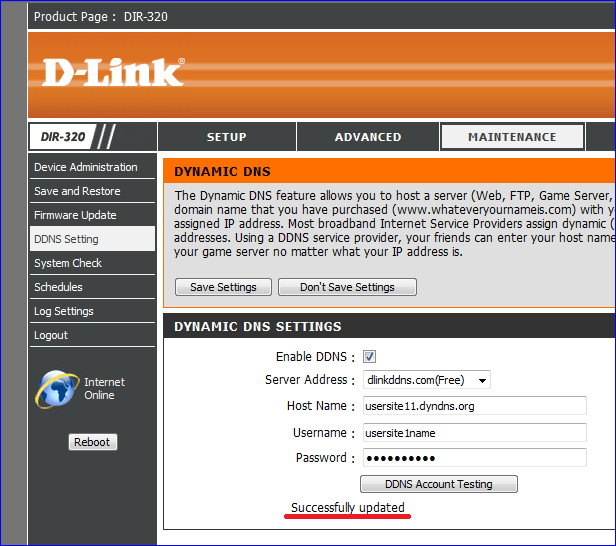Screen dimensions: 616x546
Task: Click the D-Link logo
Action: [113, 72]
